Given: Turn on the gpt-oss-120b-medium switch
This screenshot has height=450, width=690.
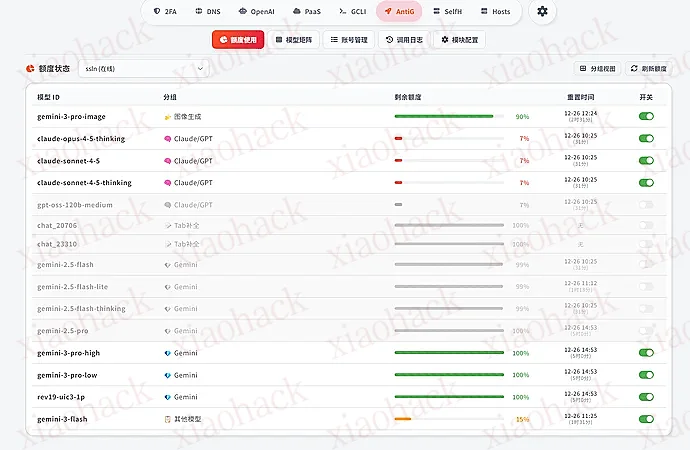Looking at the screenshot, I should tap(646, 204).
